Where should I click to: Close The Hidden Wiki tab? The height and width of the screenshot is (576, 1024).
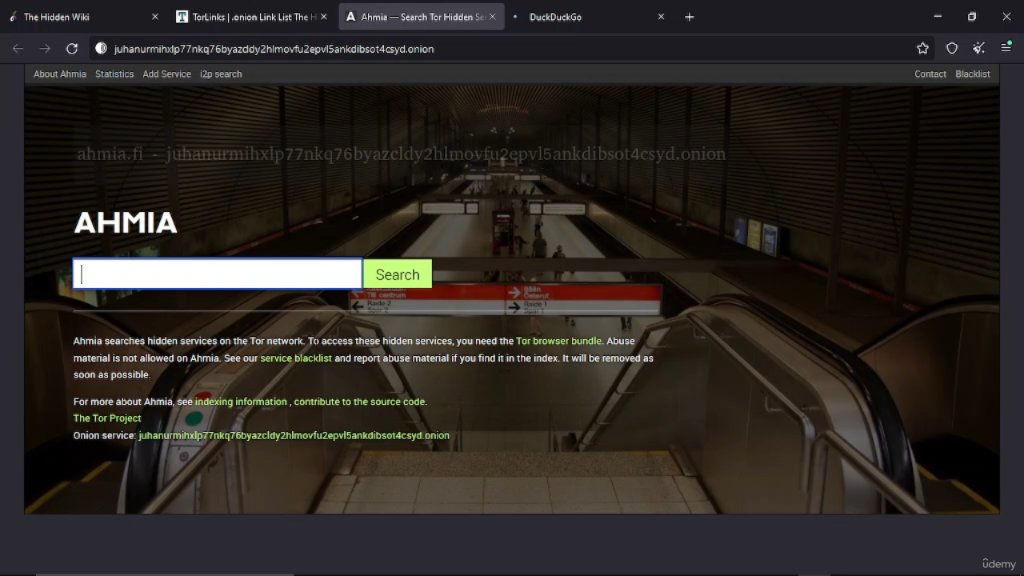click(x=155, y=17)
